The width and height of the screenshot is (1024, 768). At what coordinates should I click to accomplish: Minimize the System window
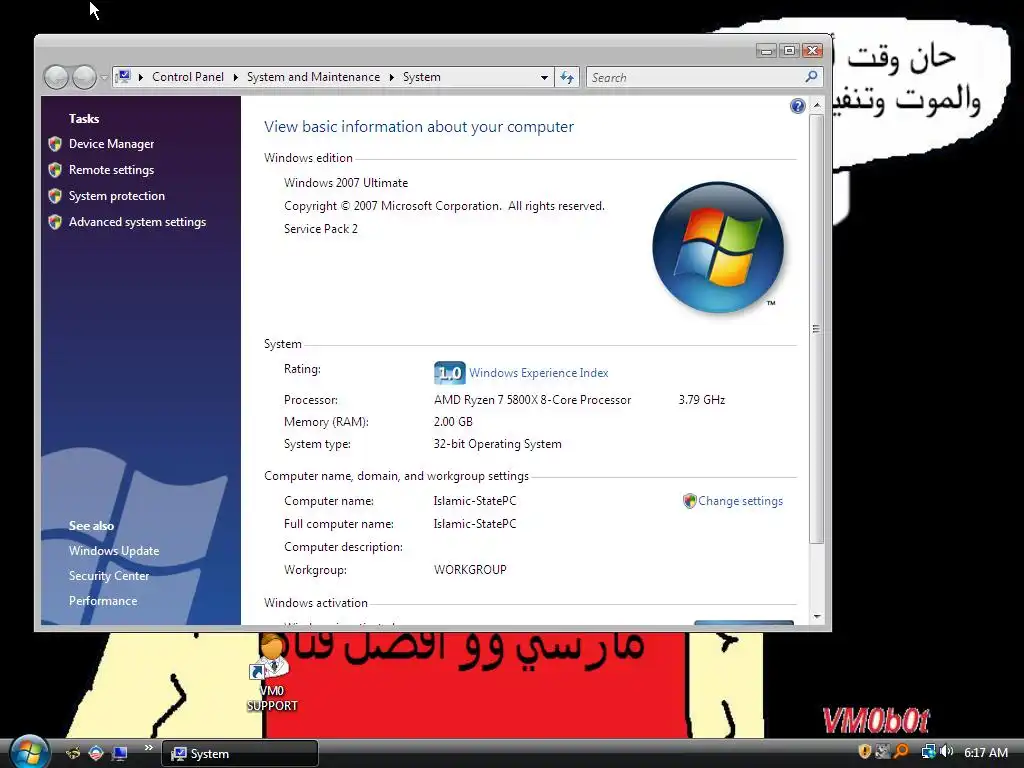pos(767,50)
